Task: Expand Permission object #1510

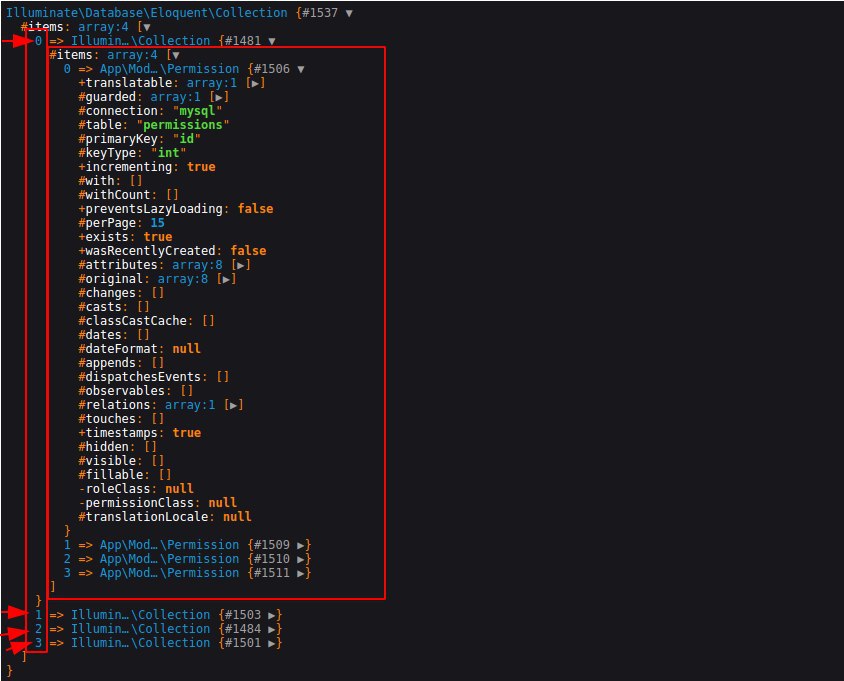Action: point(301,559)
